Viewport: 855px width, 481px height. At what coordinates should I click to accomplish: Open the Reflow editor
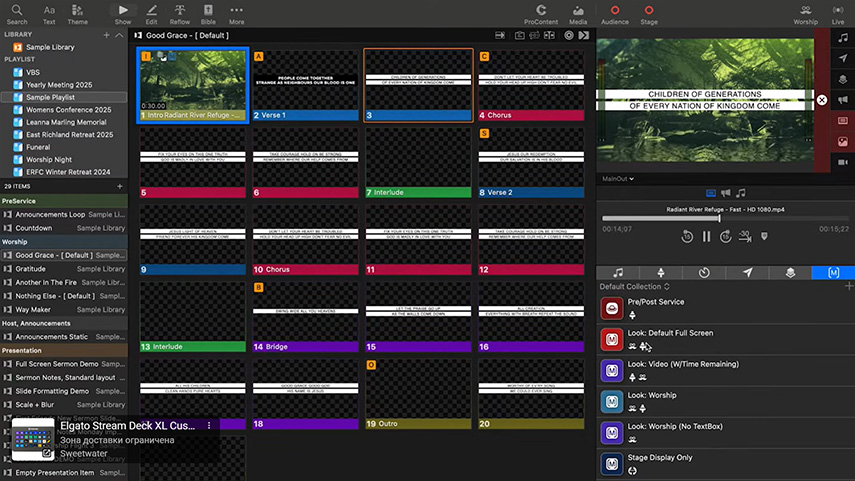(x=179, y=14)
